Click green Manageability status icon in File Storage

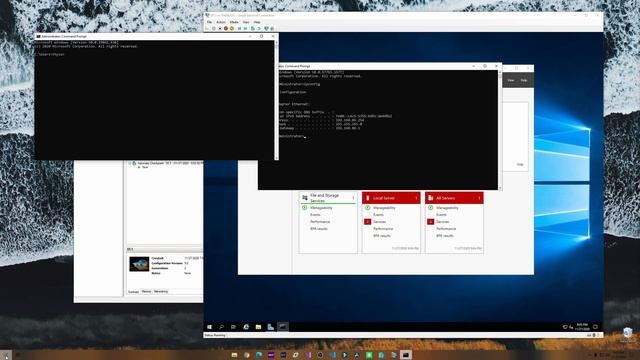(x=304, y=208)
